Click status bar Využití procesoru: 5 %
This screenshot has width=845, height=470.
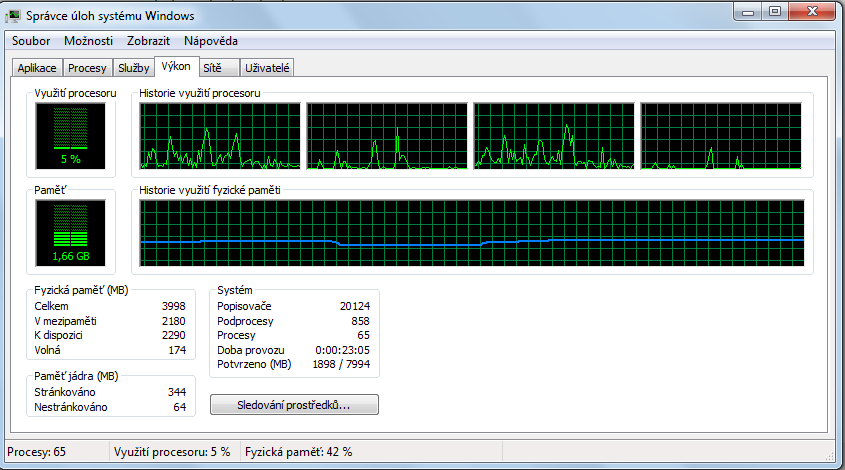(x=172, y=452)
